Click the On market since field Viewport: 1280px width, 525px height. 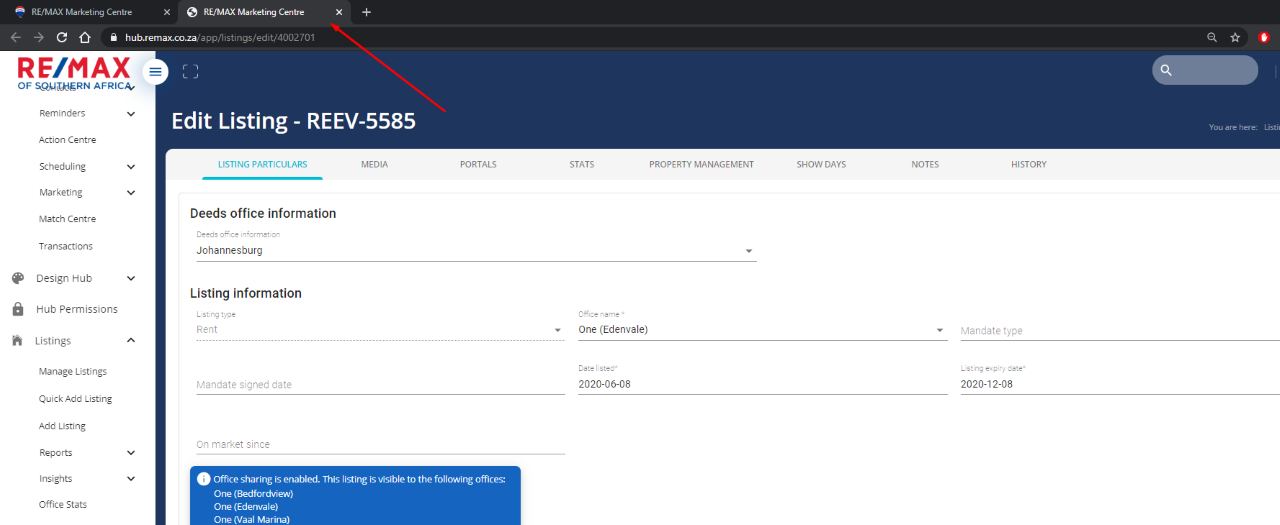(380, 444)
